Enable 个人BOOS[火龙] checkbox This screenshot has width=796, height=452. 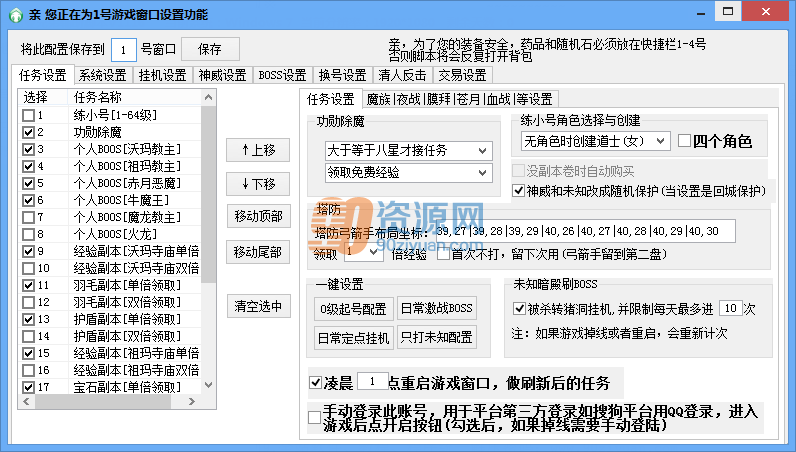[28, 234]
